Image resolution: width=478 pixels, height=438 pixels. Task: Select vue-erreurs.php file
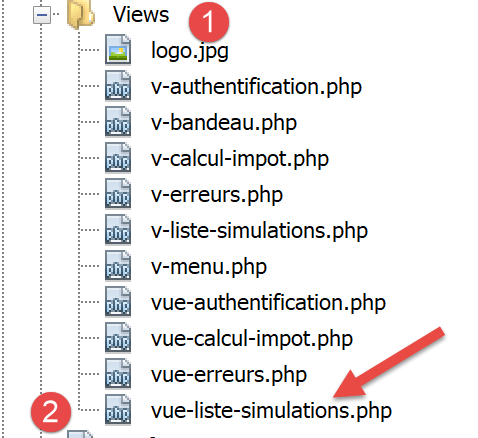pyautogui.click(x=229, y=375)
